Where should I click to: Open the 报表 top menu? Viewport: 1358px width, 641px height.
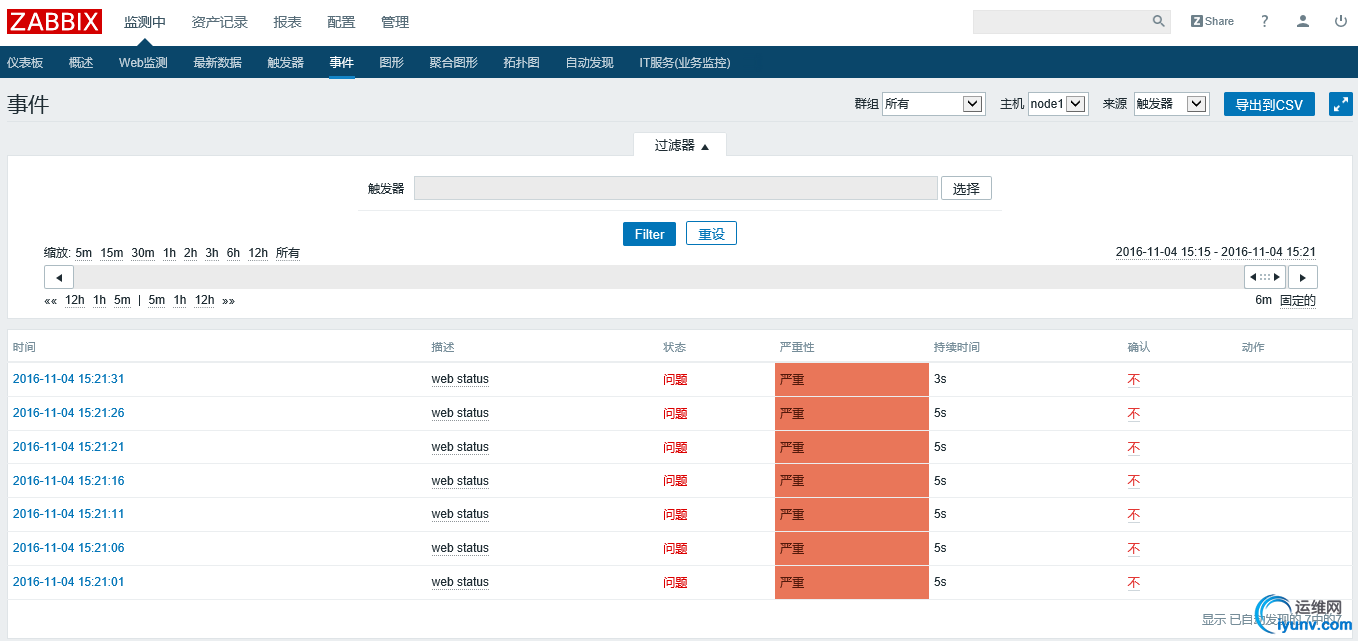point(287,22)
